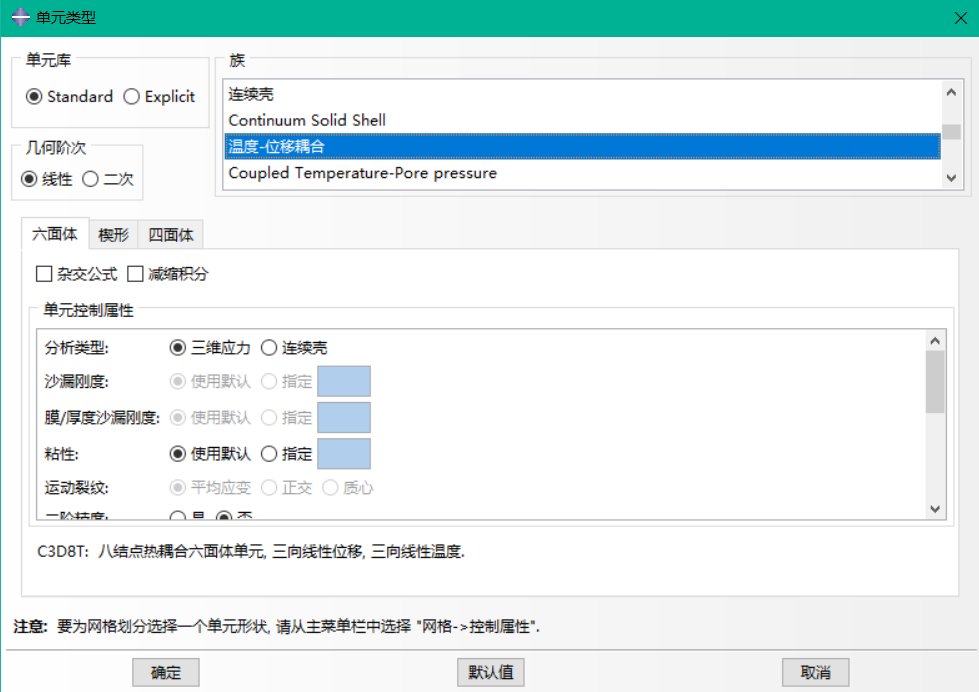
Task: Click the 粘性 value input field
Action: click(344, 454)
